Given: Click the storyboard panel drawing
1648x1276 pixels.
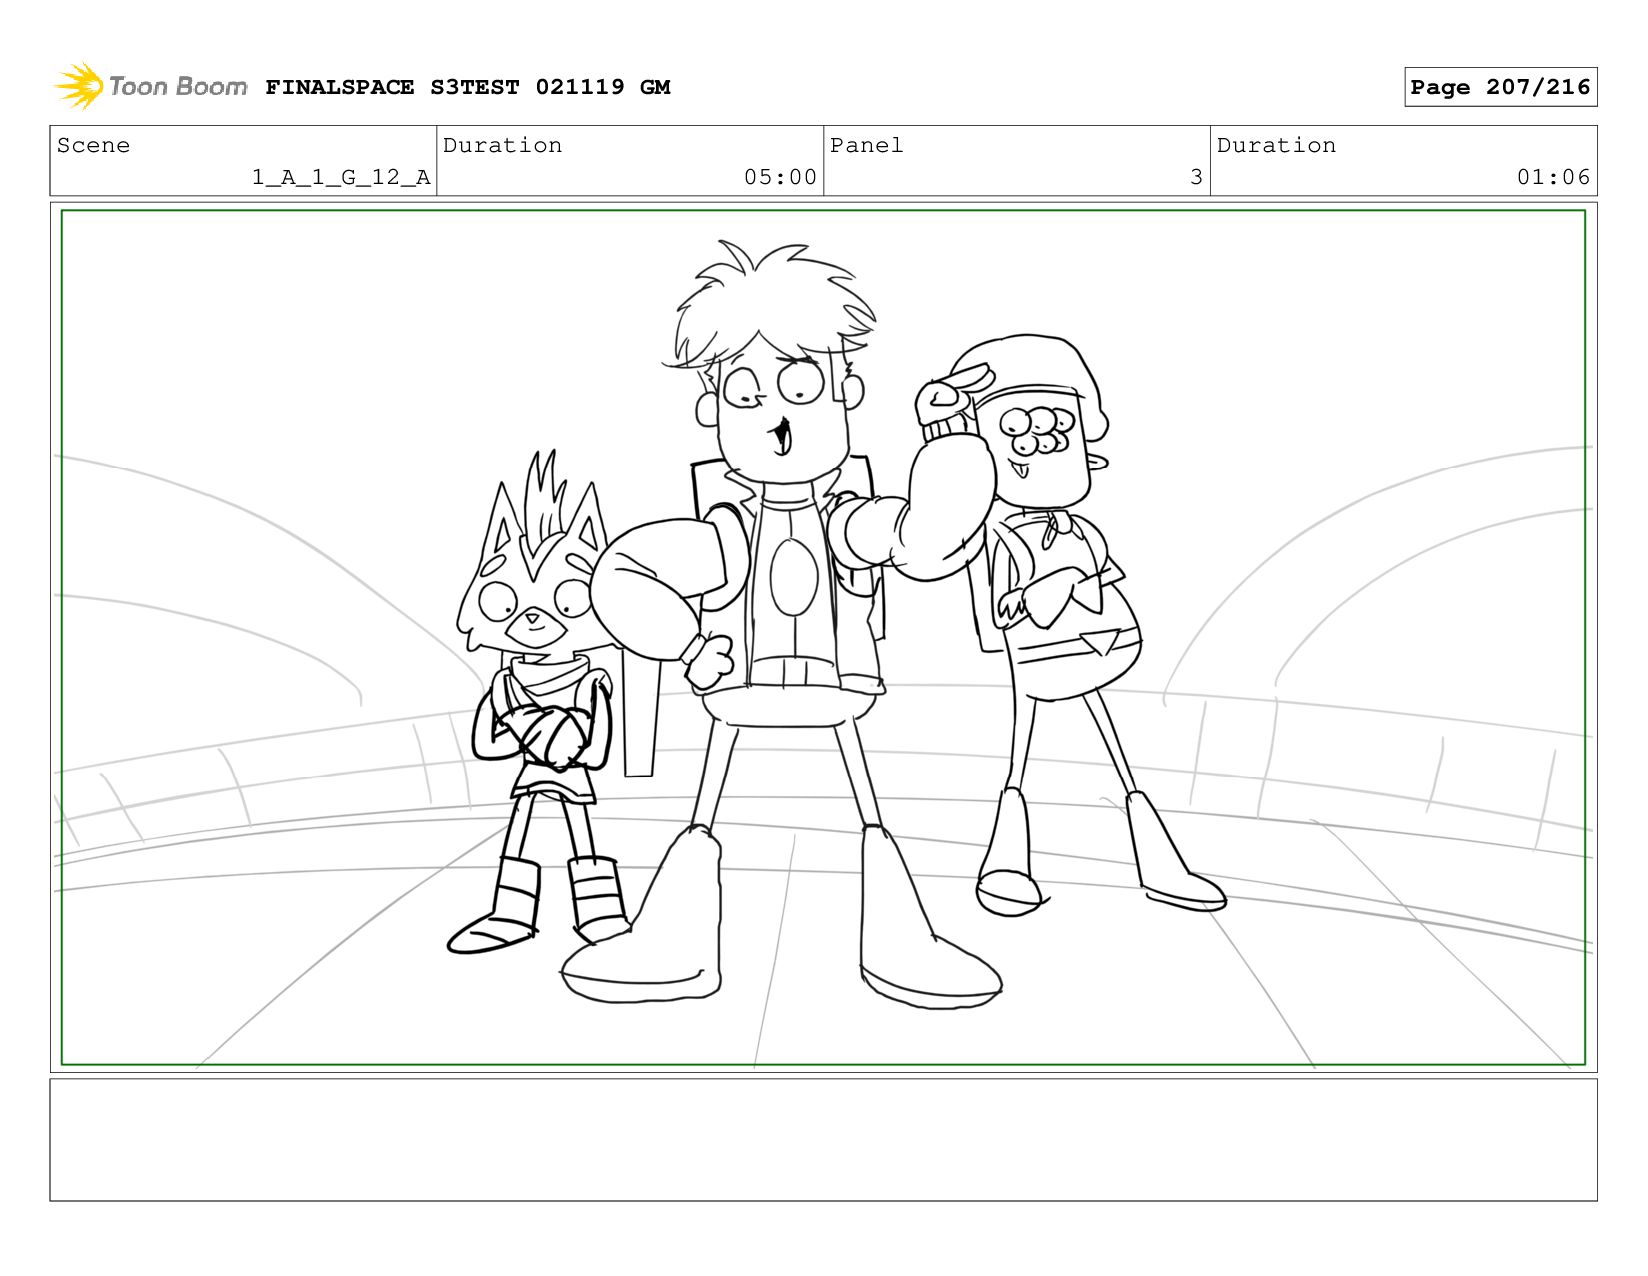Looking at the screenshot, I should [x=823, y=637].
